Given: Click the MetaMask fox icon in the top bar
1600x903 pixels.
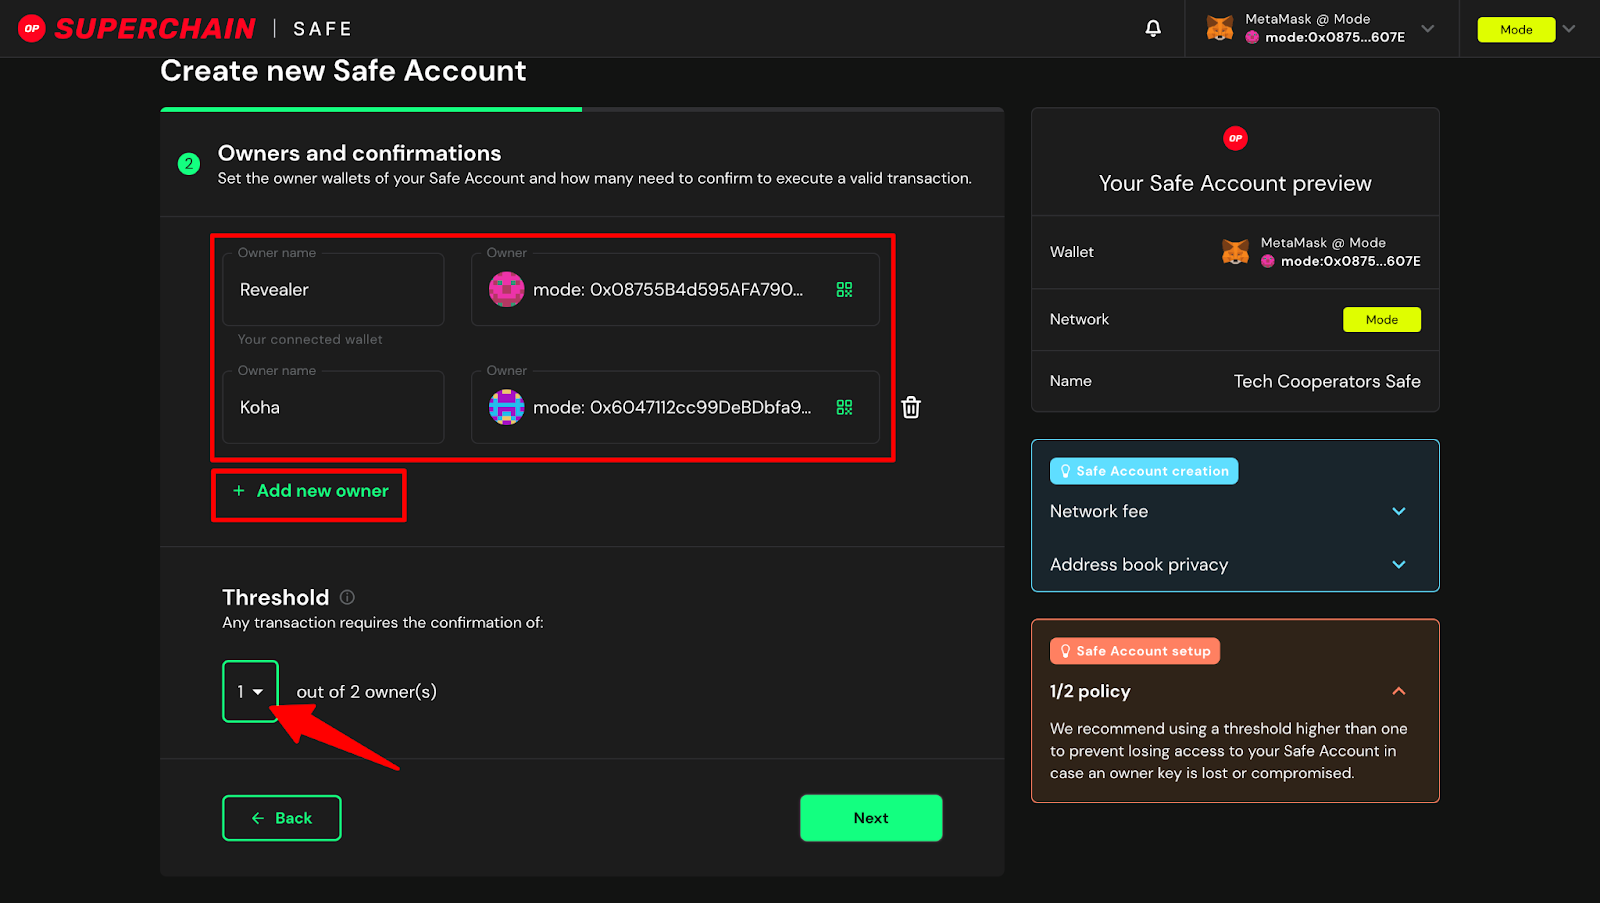Looking at the screenshot, I should 1218,28.
